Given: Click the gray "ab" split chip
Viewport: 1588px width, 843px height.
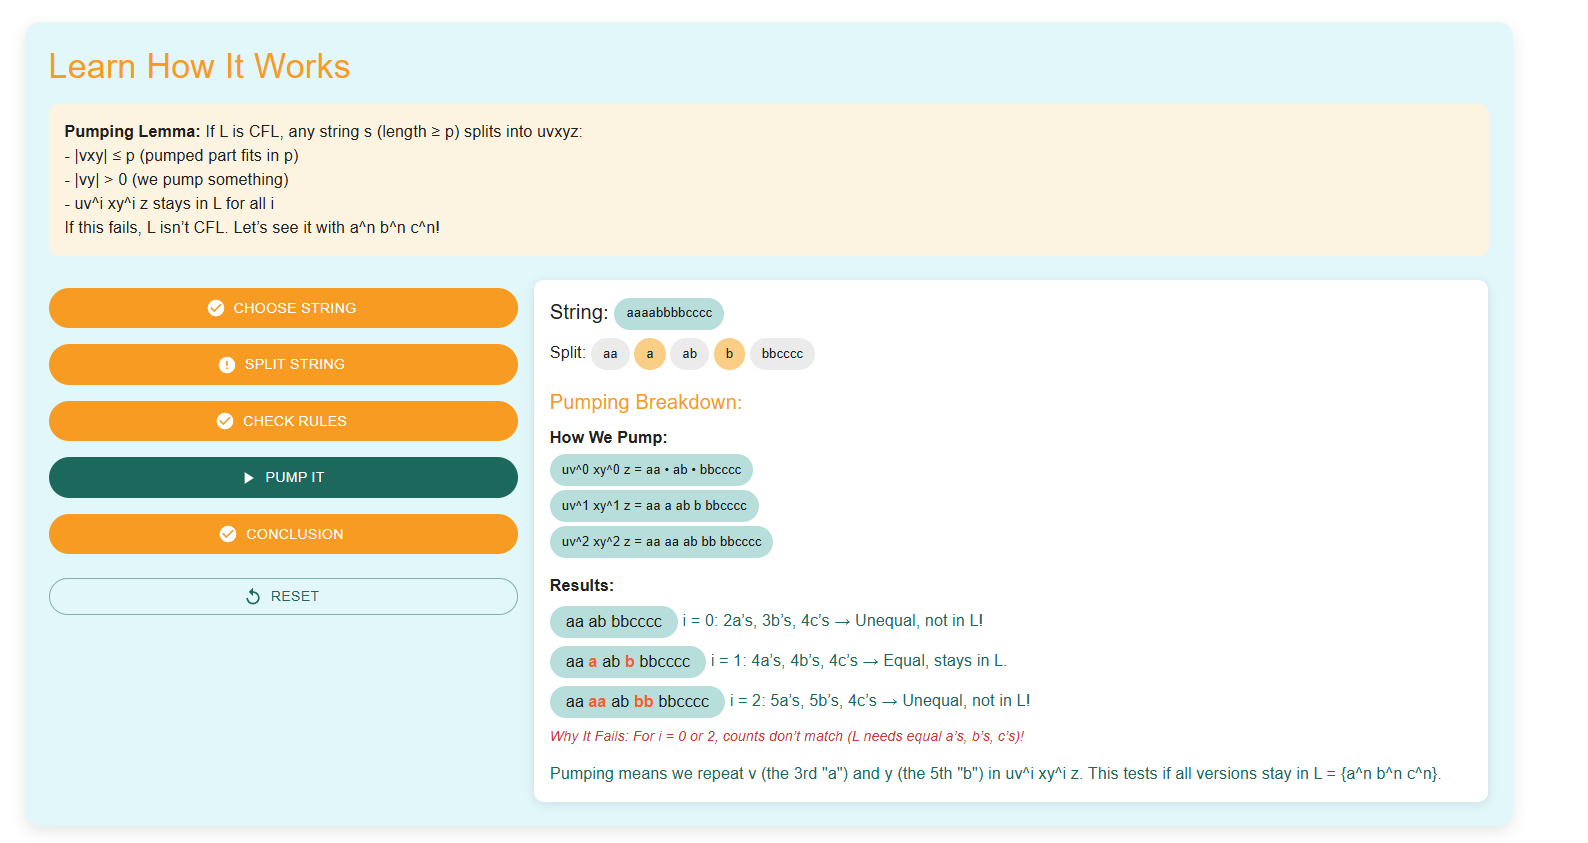Looking at the screenshot, I should pos(690,354).
